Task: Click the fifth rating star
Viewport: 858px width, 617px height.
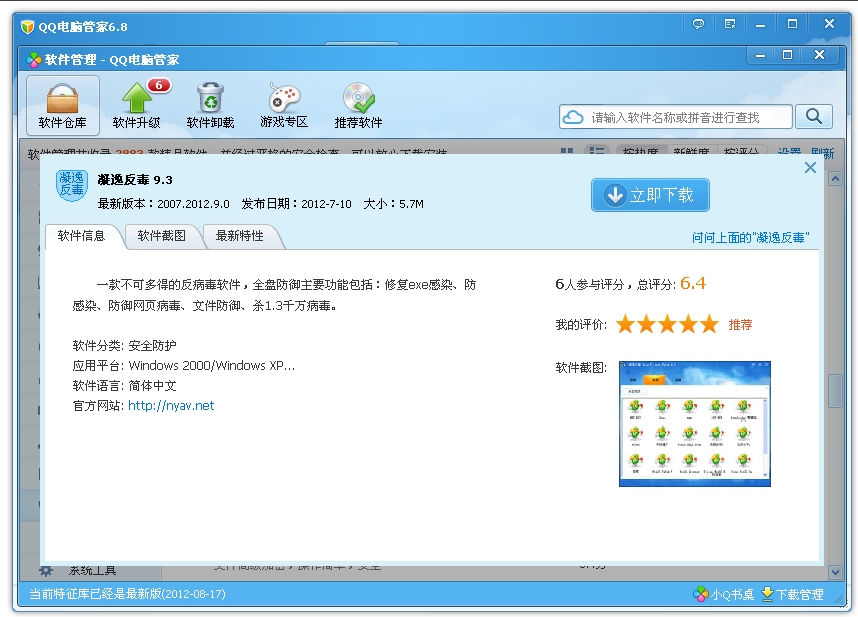Action: [x=710, y=324]
